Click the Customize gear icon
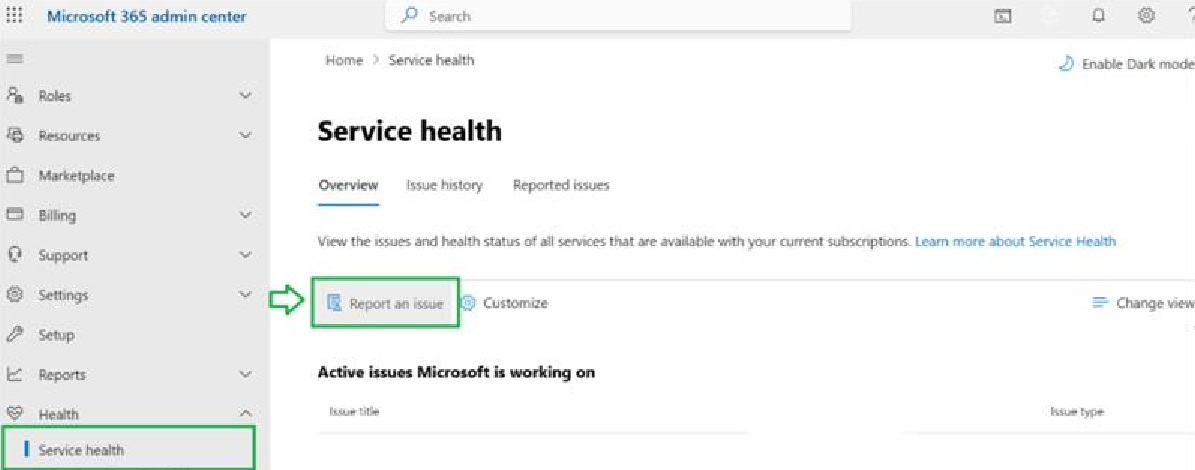Image resolution: width=1195 pixels, height=470 pixels. 469,303
